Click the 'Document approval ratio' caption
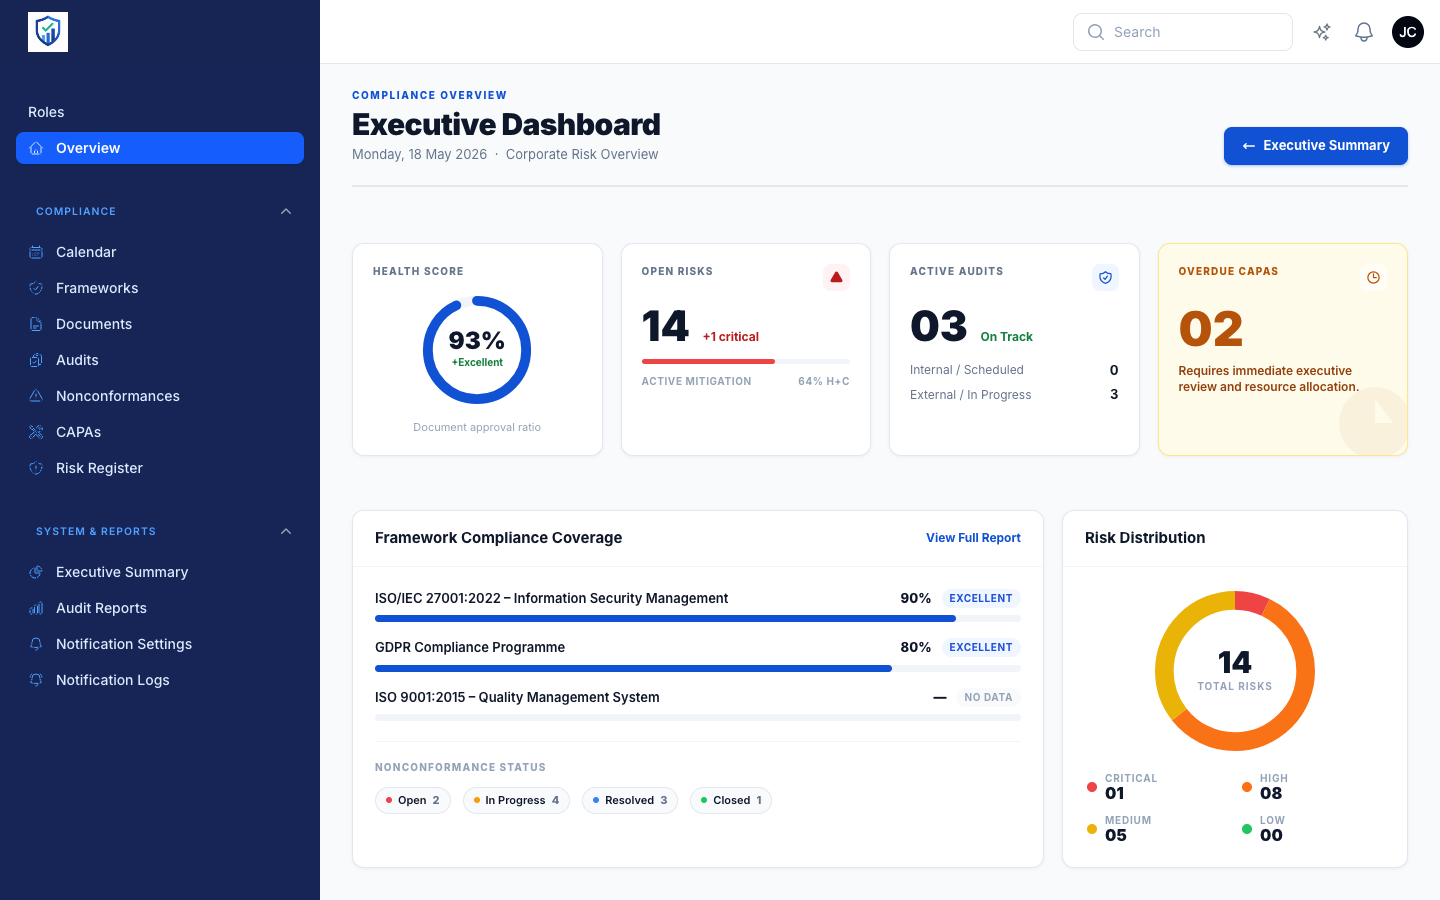The image size is (1440, 900). (x=477, y=427)
